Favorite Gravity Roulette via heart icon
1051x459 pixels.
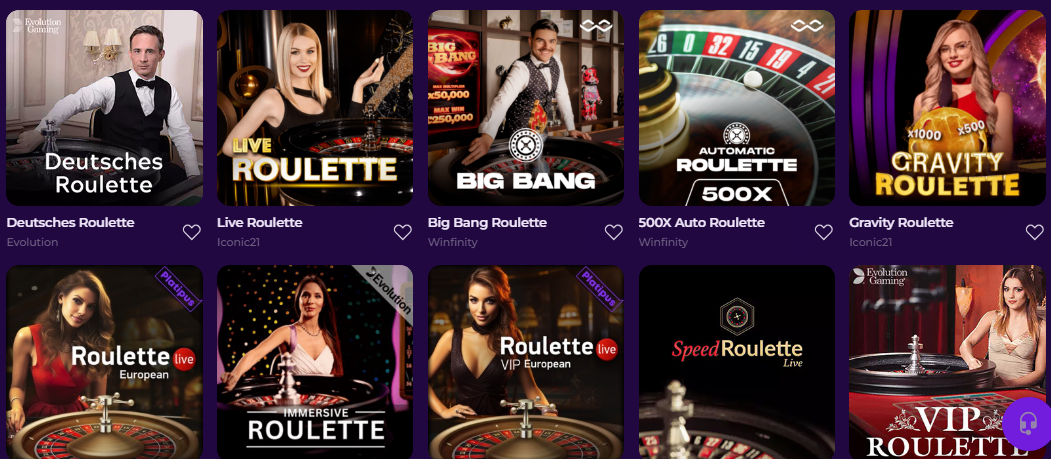1035,232
